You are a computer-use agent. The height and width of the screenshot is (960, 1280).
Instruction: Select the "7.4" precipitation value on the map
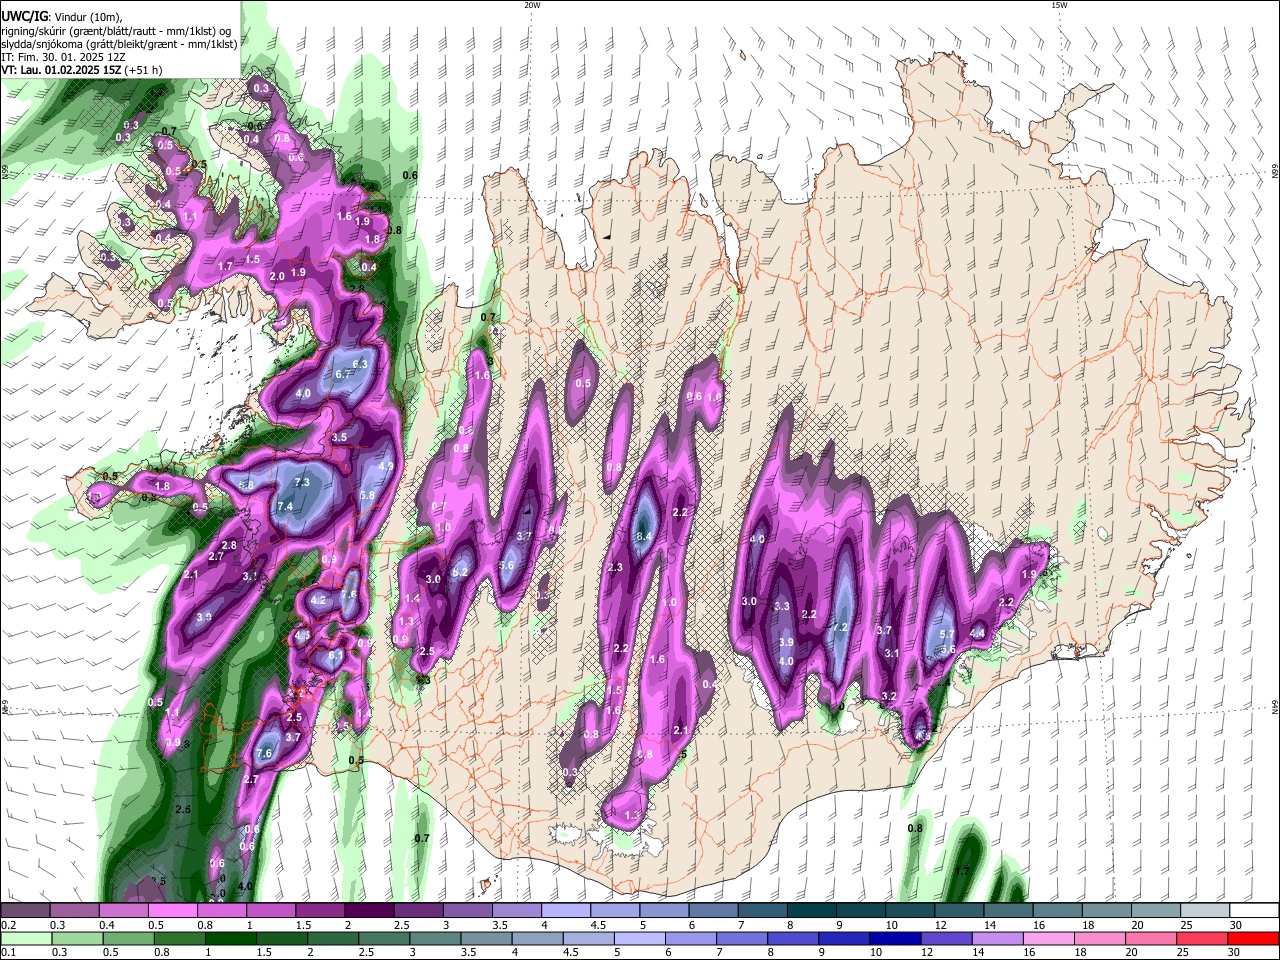pos(285,507)
